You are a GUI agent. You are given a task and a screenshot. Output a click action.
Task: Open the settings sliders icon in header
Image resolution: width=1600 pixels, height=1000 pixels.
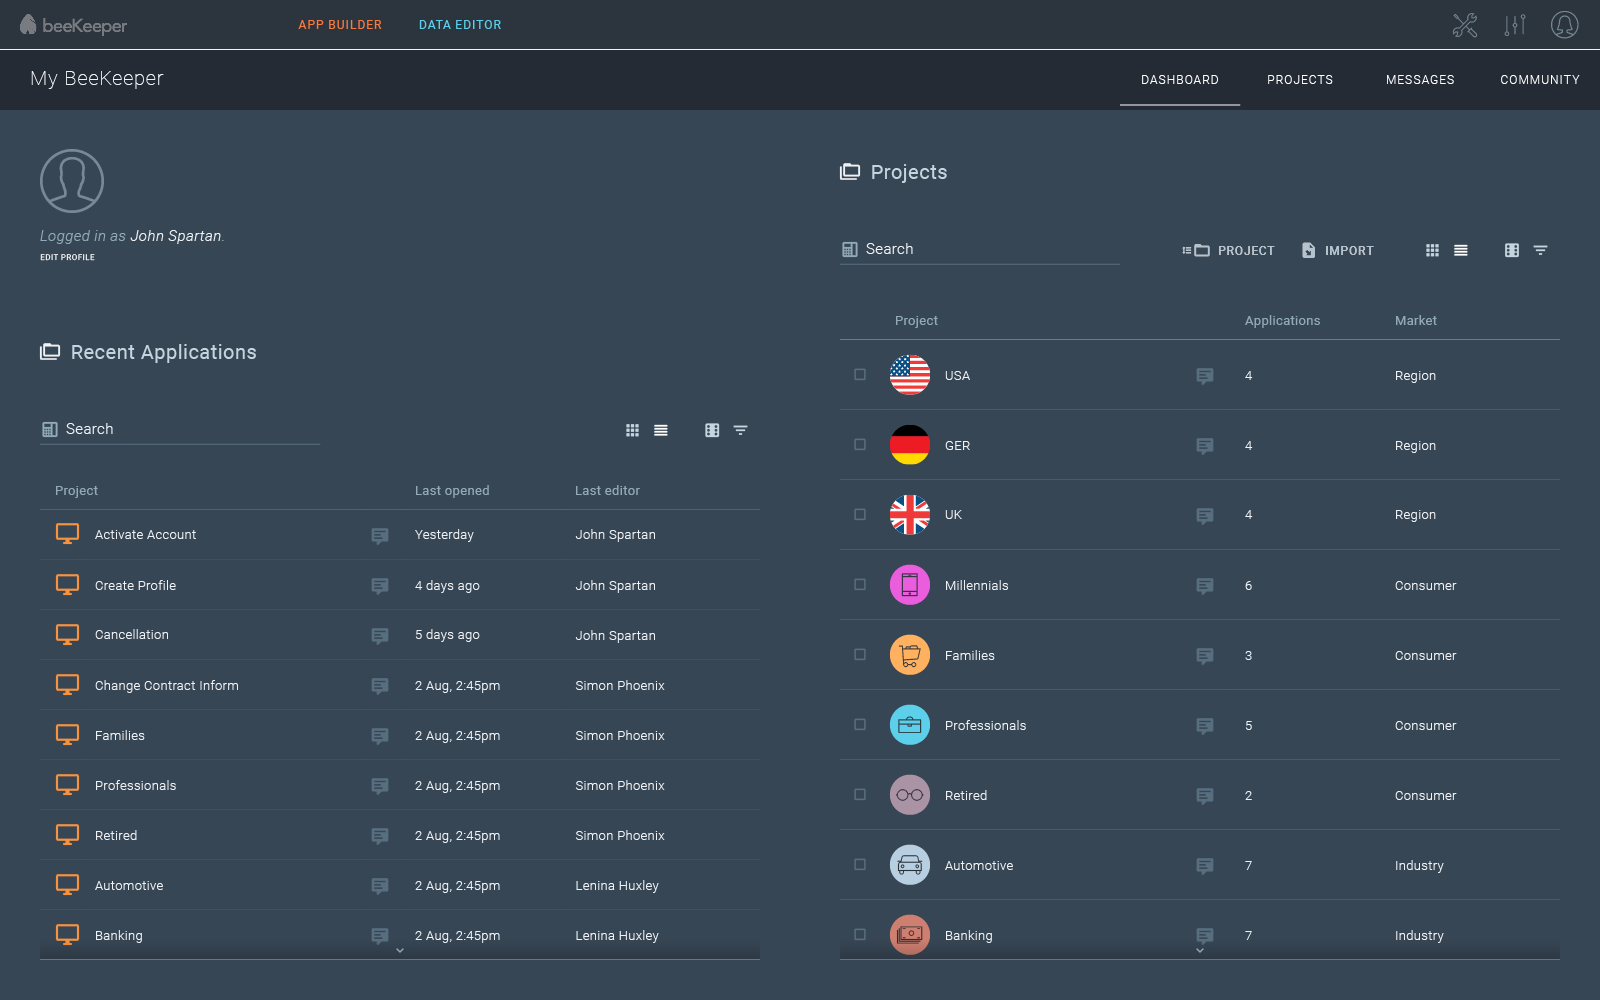[x=1515, y=25]
